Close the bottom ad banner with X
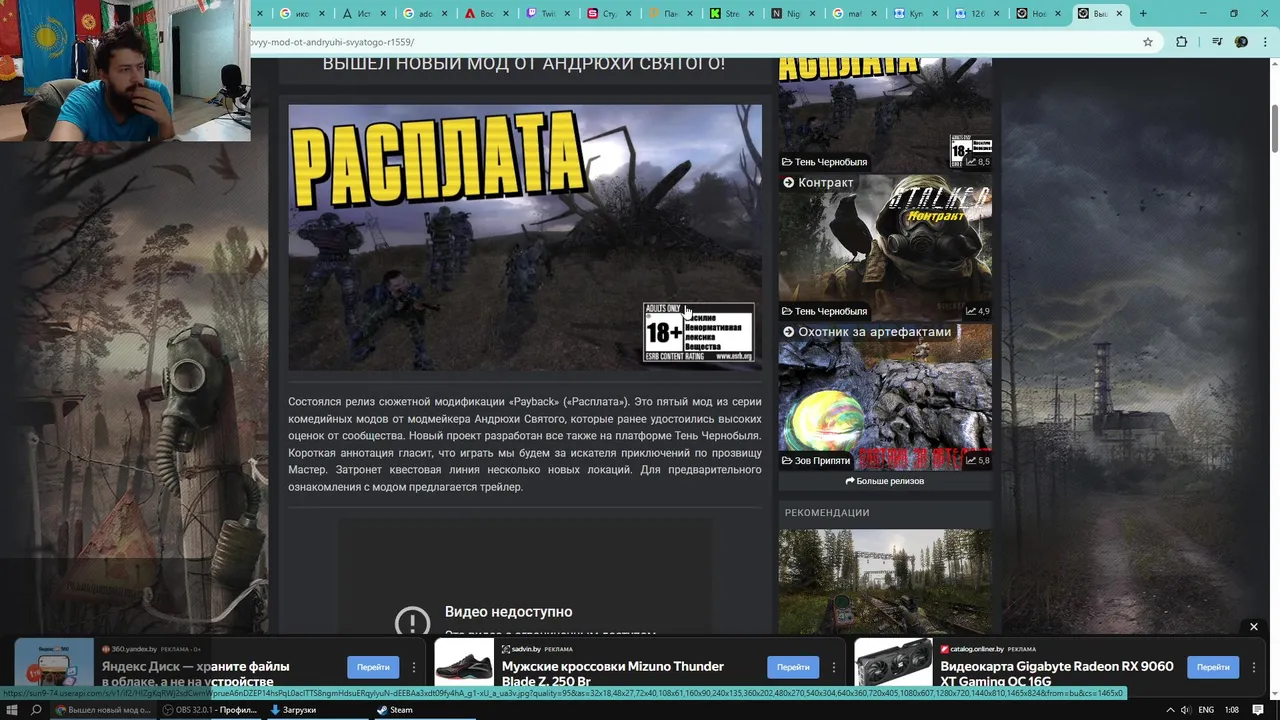The width and height of the screenshot is (1280, 720). pyautogui.click(x=1254, y=627)
